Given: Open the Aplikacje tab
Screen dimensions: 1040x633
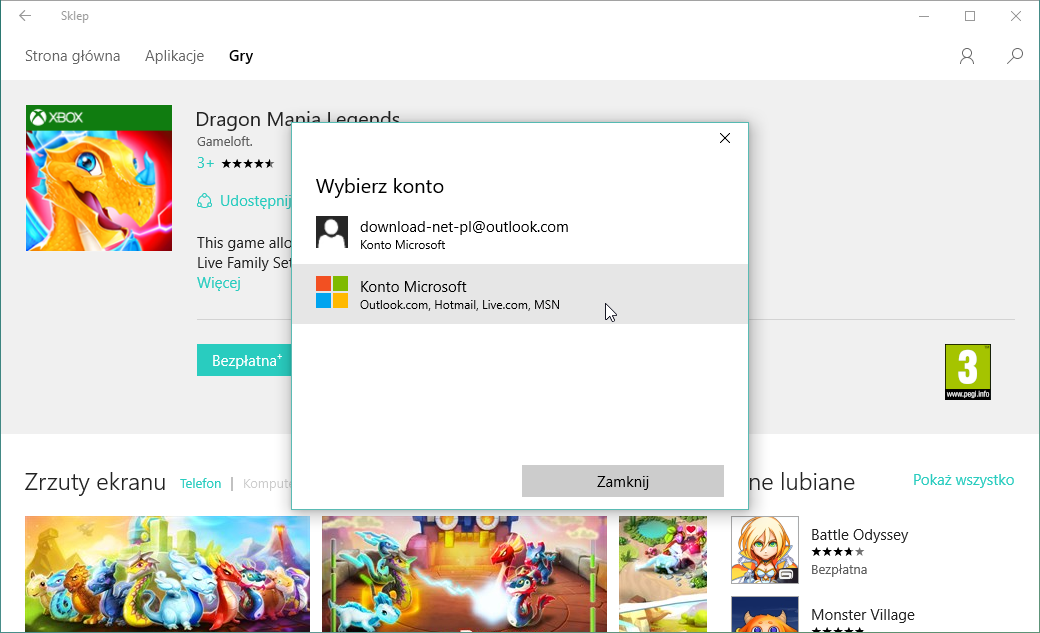Looking at the screenshot, I should click(174, 56).
